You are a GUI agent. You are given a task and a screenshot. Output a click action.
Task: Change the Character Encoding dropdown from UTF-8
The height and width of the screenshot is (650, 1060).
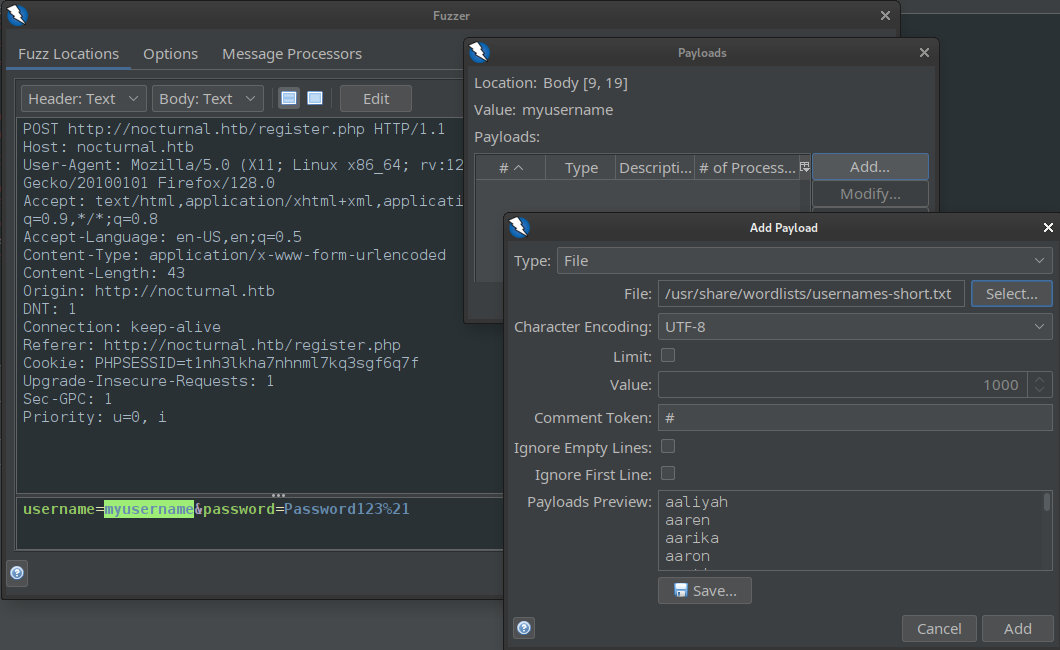click(x=855, y=326)
